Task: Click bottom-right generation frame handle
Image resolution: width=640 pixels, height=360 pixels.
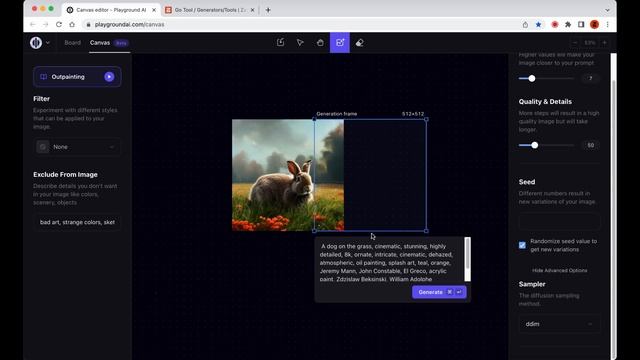Action: click(427, 231)
